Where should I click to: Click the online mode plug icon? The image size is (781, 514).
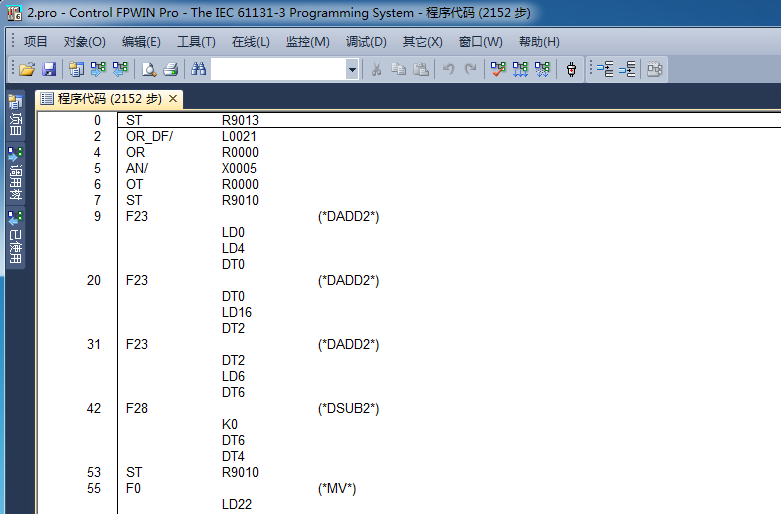click(571, 69)
